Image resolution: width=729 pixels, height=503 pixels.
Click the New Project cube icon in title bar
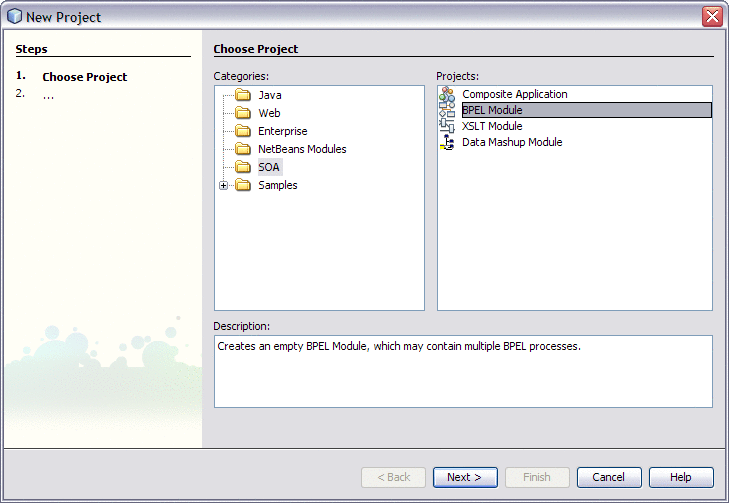14,16
